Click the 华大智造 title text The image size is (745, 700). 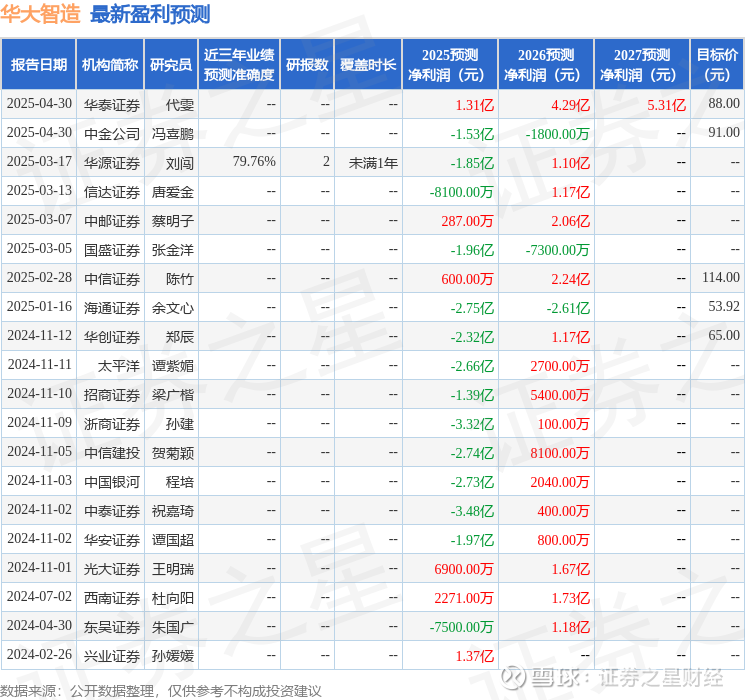(x=40, y=14)
